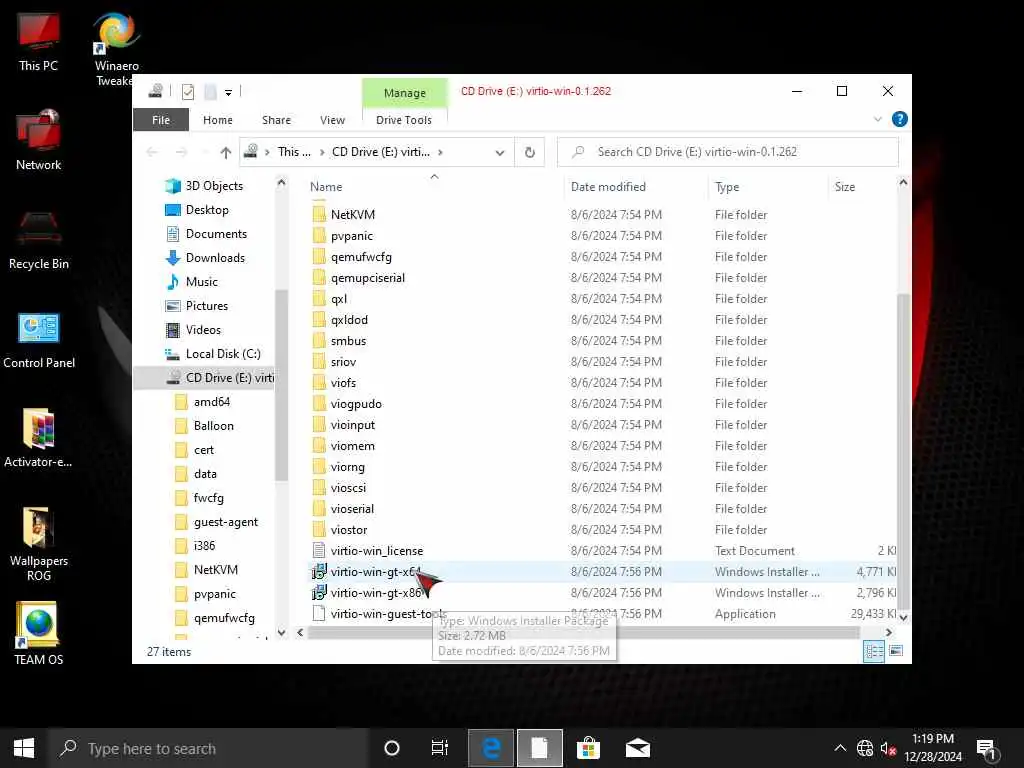Refresh the current folder view
Image resolution: width=1024 pixels, height=768 pixels.
530,152
